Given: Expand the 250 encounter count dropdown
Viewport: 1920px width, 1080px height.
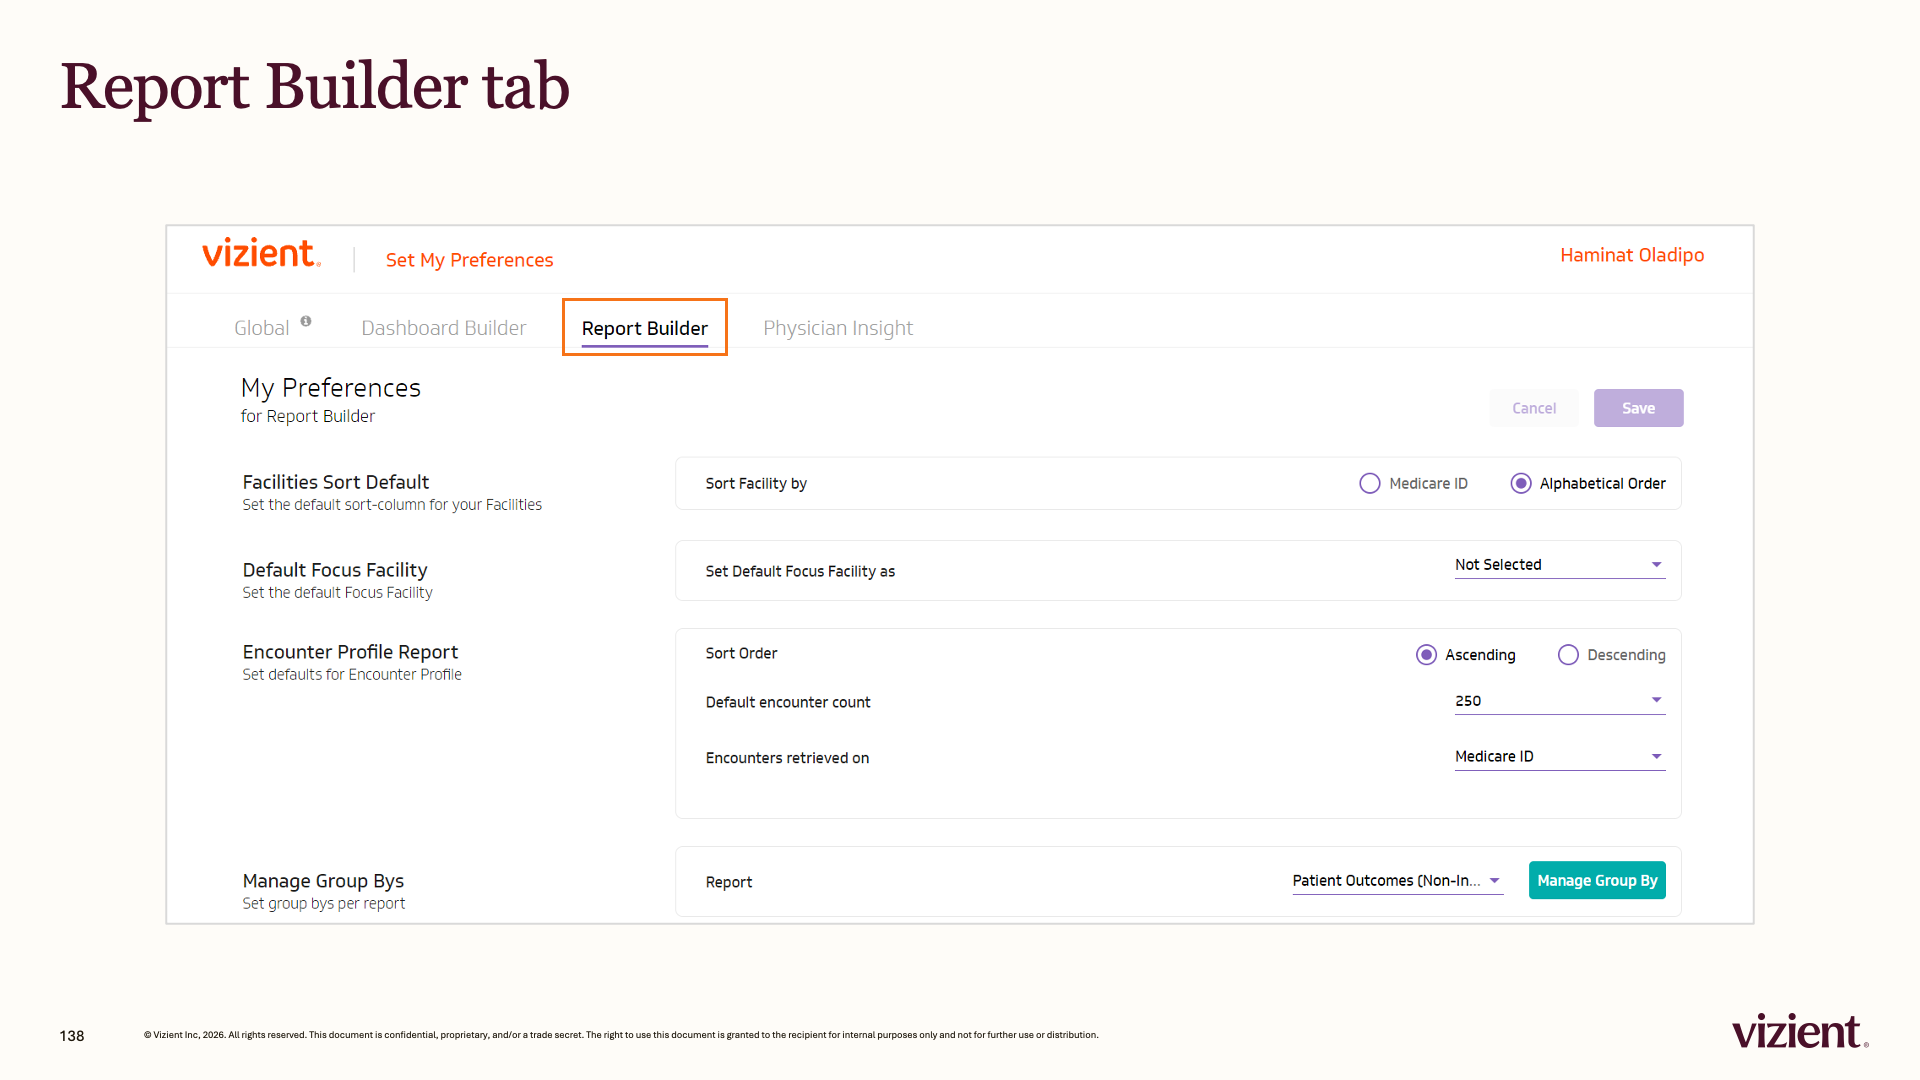Looking at the screenshot, I should (1560, 701).
